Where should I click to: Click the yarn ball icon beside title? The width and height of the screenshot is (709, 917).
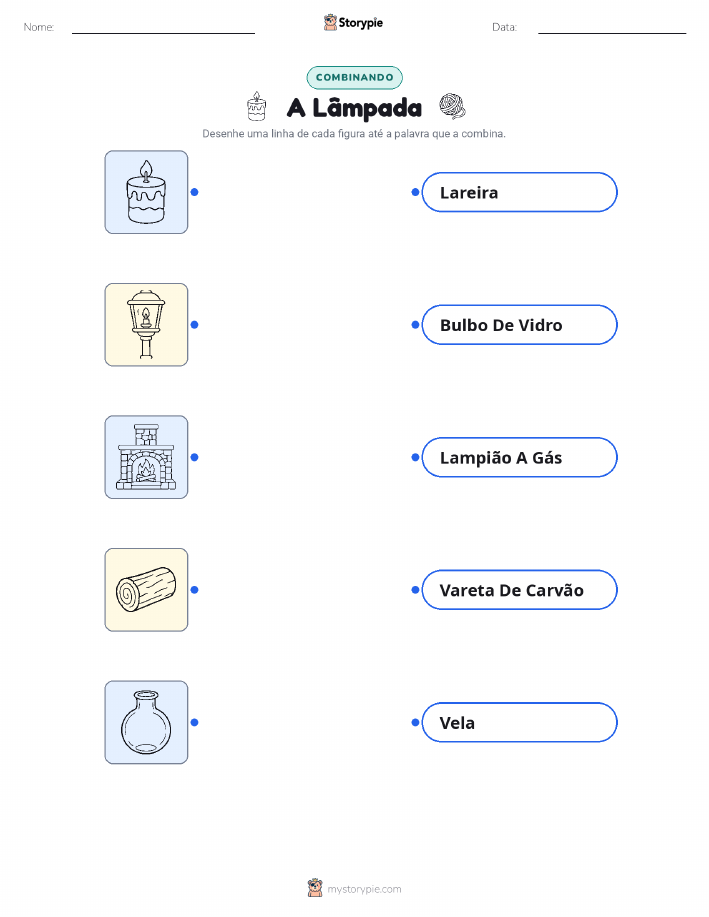pos(452,106)
